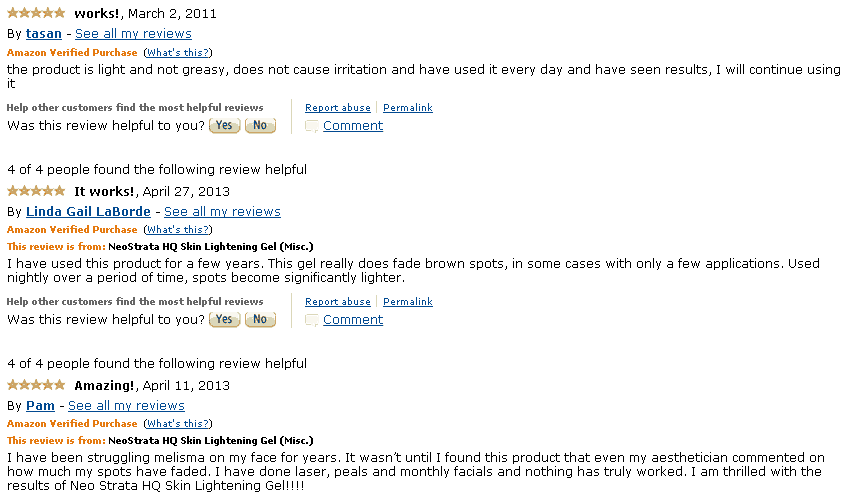
Task: Click the star rating of the "It works!" review
Action: 36,190
